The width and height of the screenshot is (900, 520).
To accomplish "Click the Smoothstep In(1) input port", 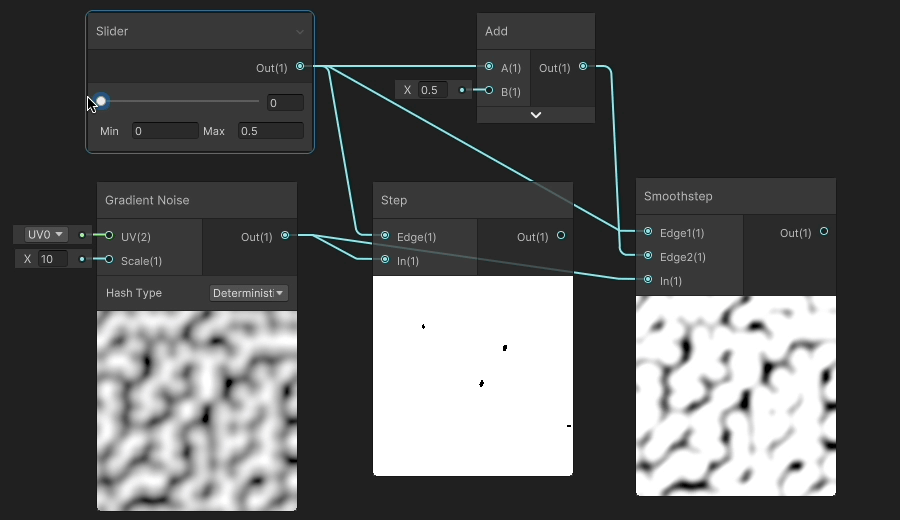I will (x=647, y=280).
